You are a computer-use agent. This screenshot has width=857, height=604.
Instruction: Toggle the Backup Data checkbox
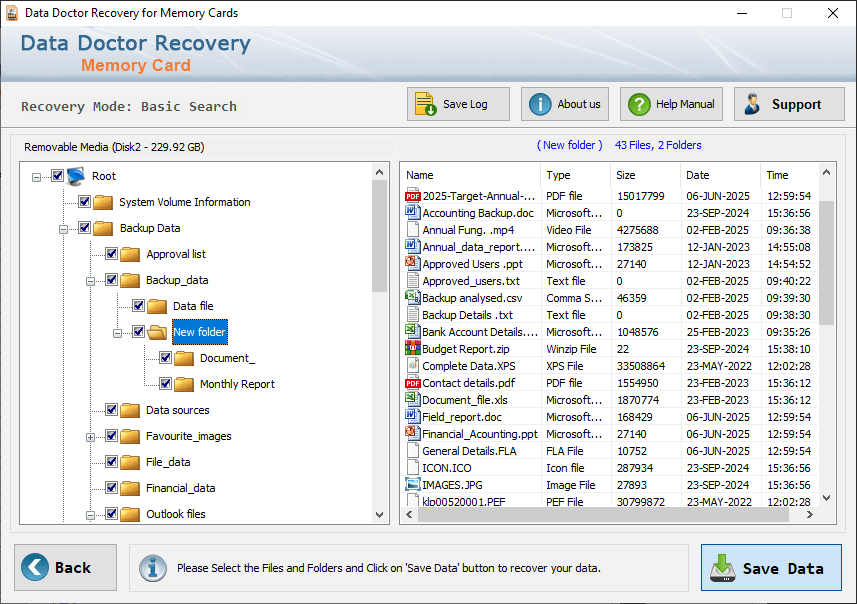pos(84,227)
